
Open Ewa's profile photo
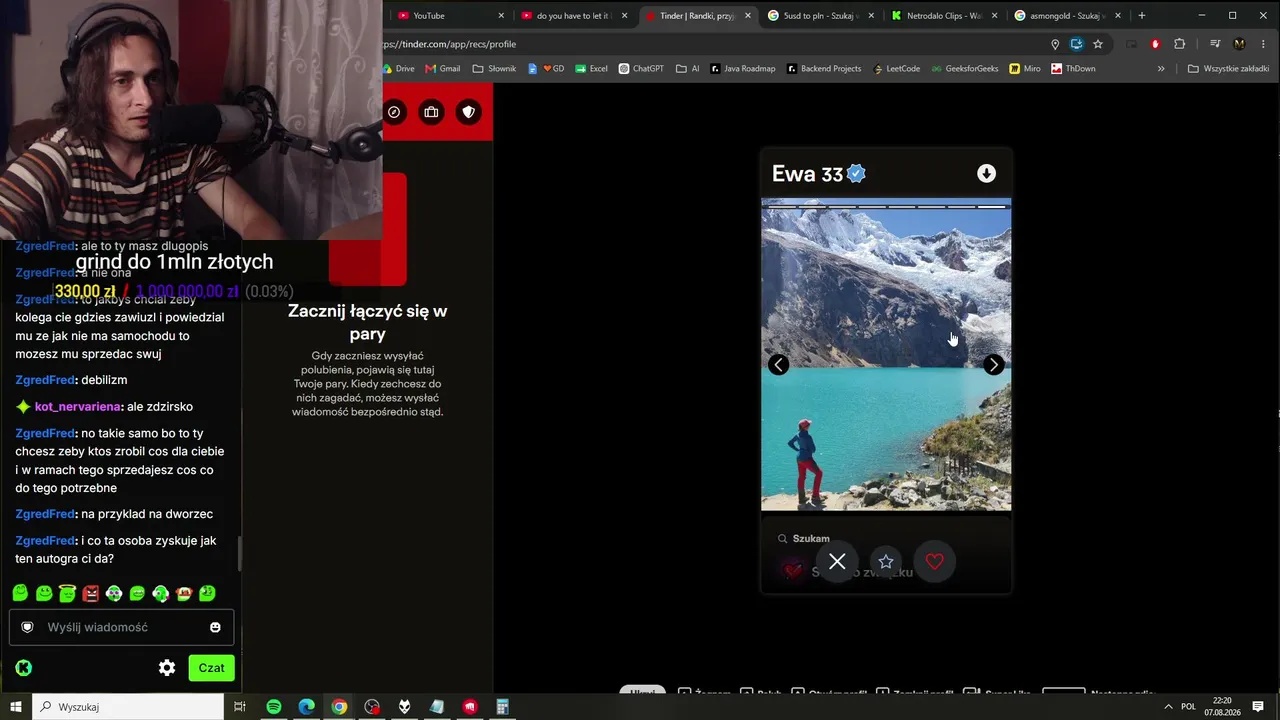(886, 355)
